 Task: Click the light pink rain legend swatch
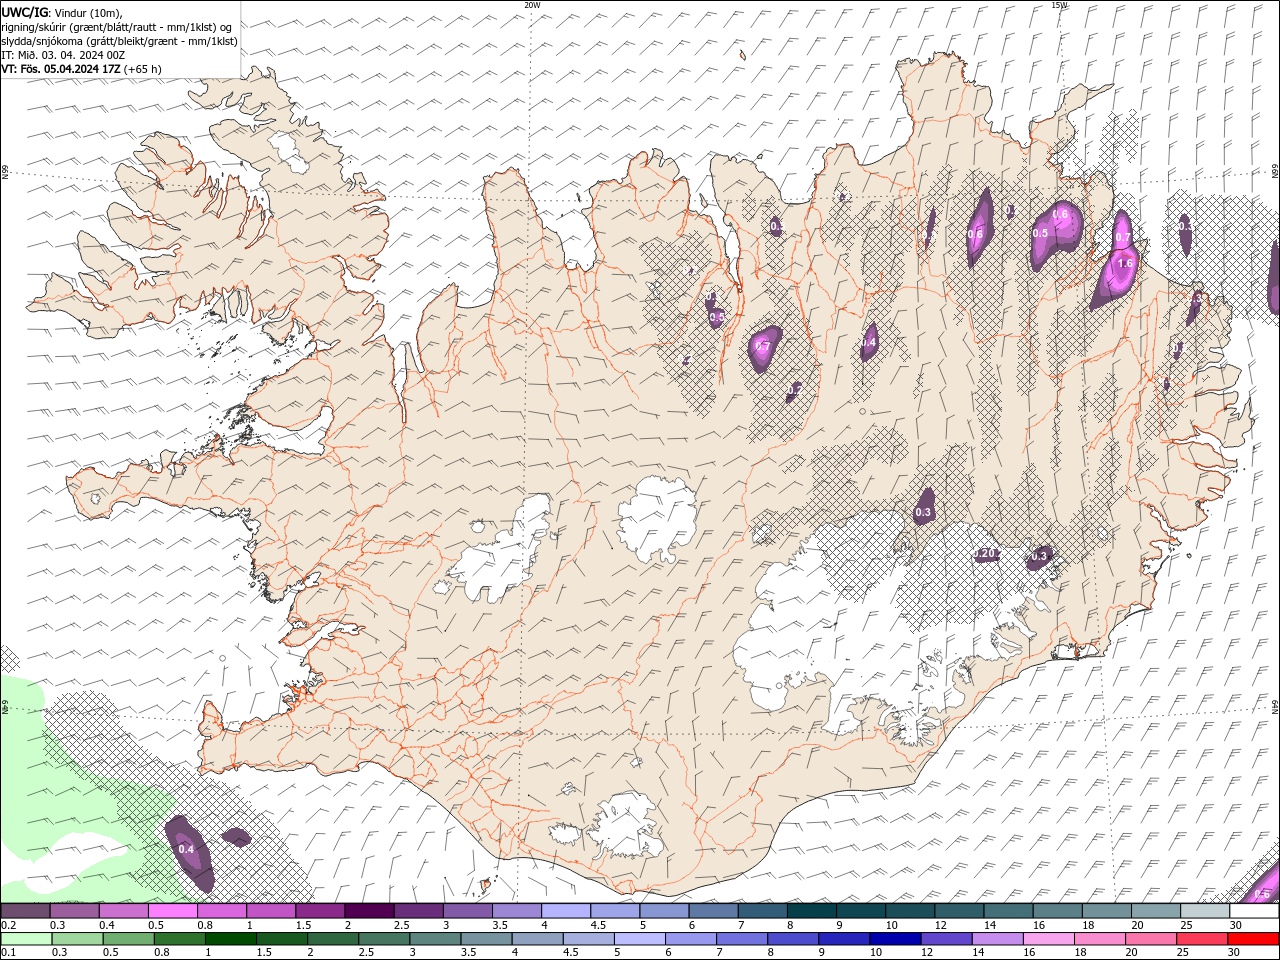[1048, 939]
